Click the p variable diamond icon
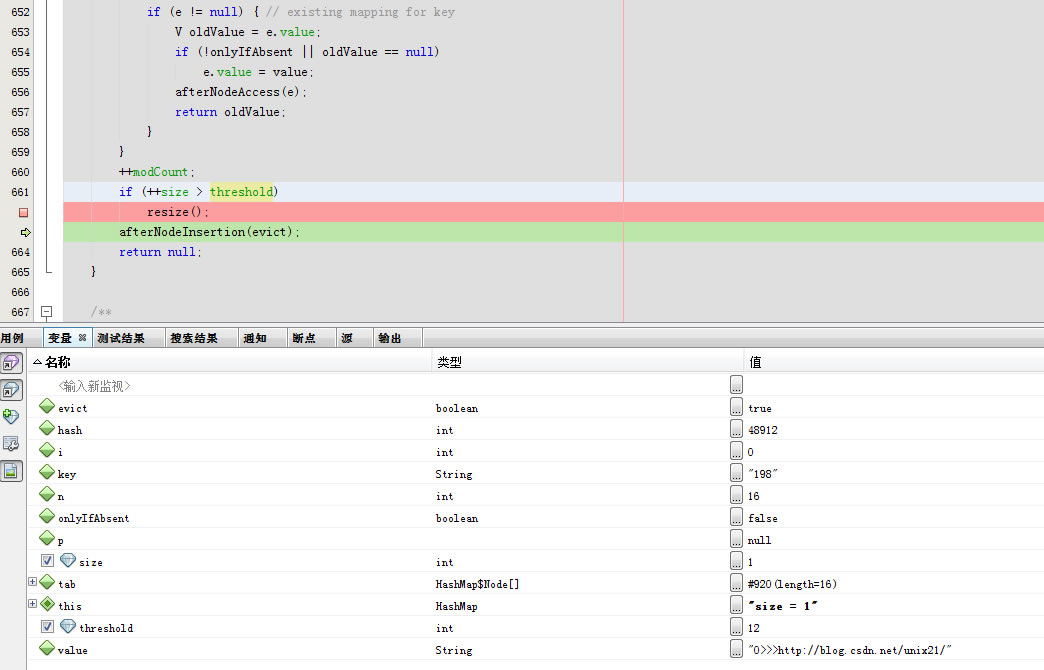Viewport: 1044px width, 670px height. click(47, 537)
